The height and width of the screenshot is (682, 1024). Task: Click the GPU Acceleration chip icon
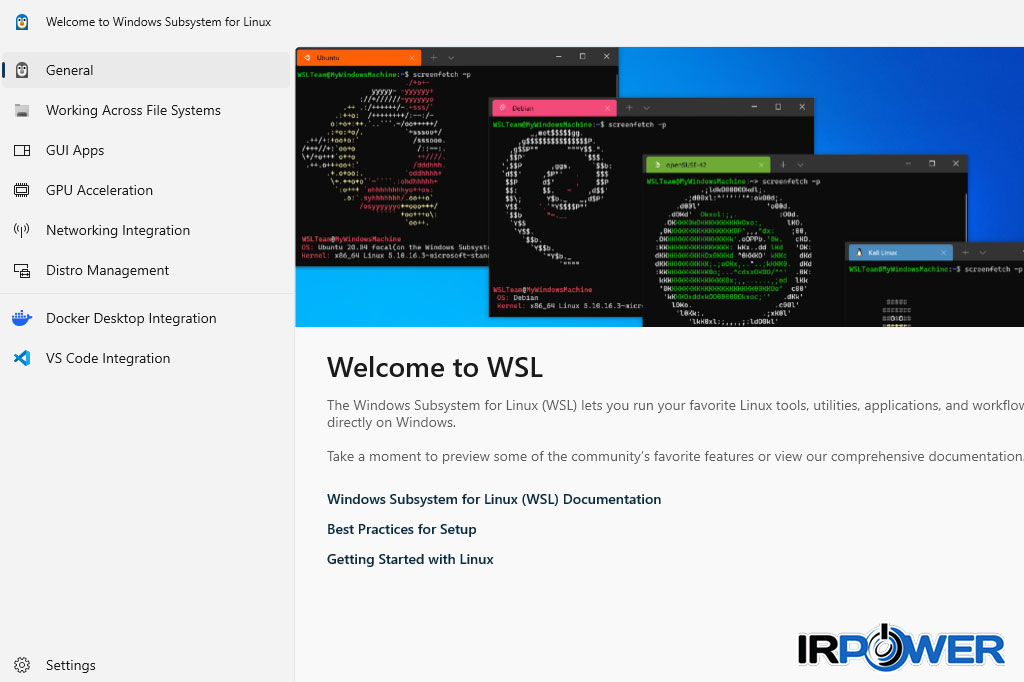[x=22, y=190]
